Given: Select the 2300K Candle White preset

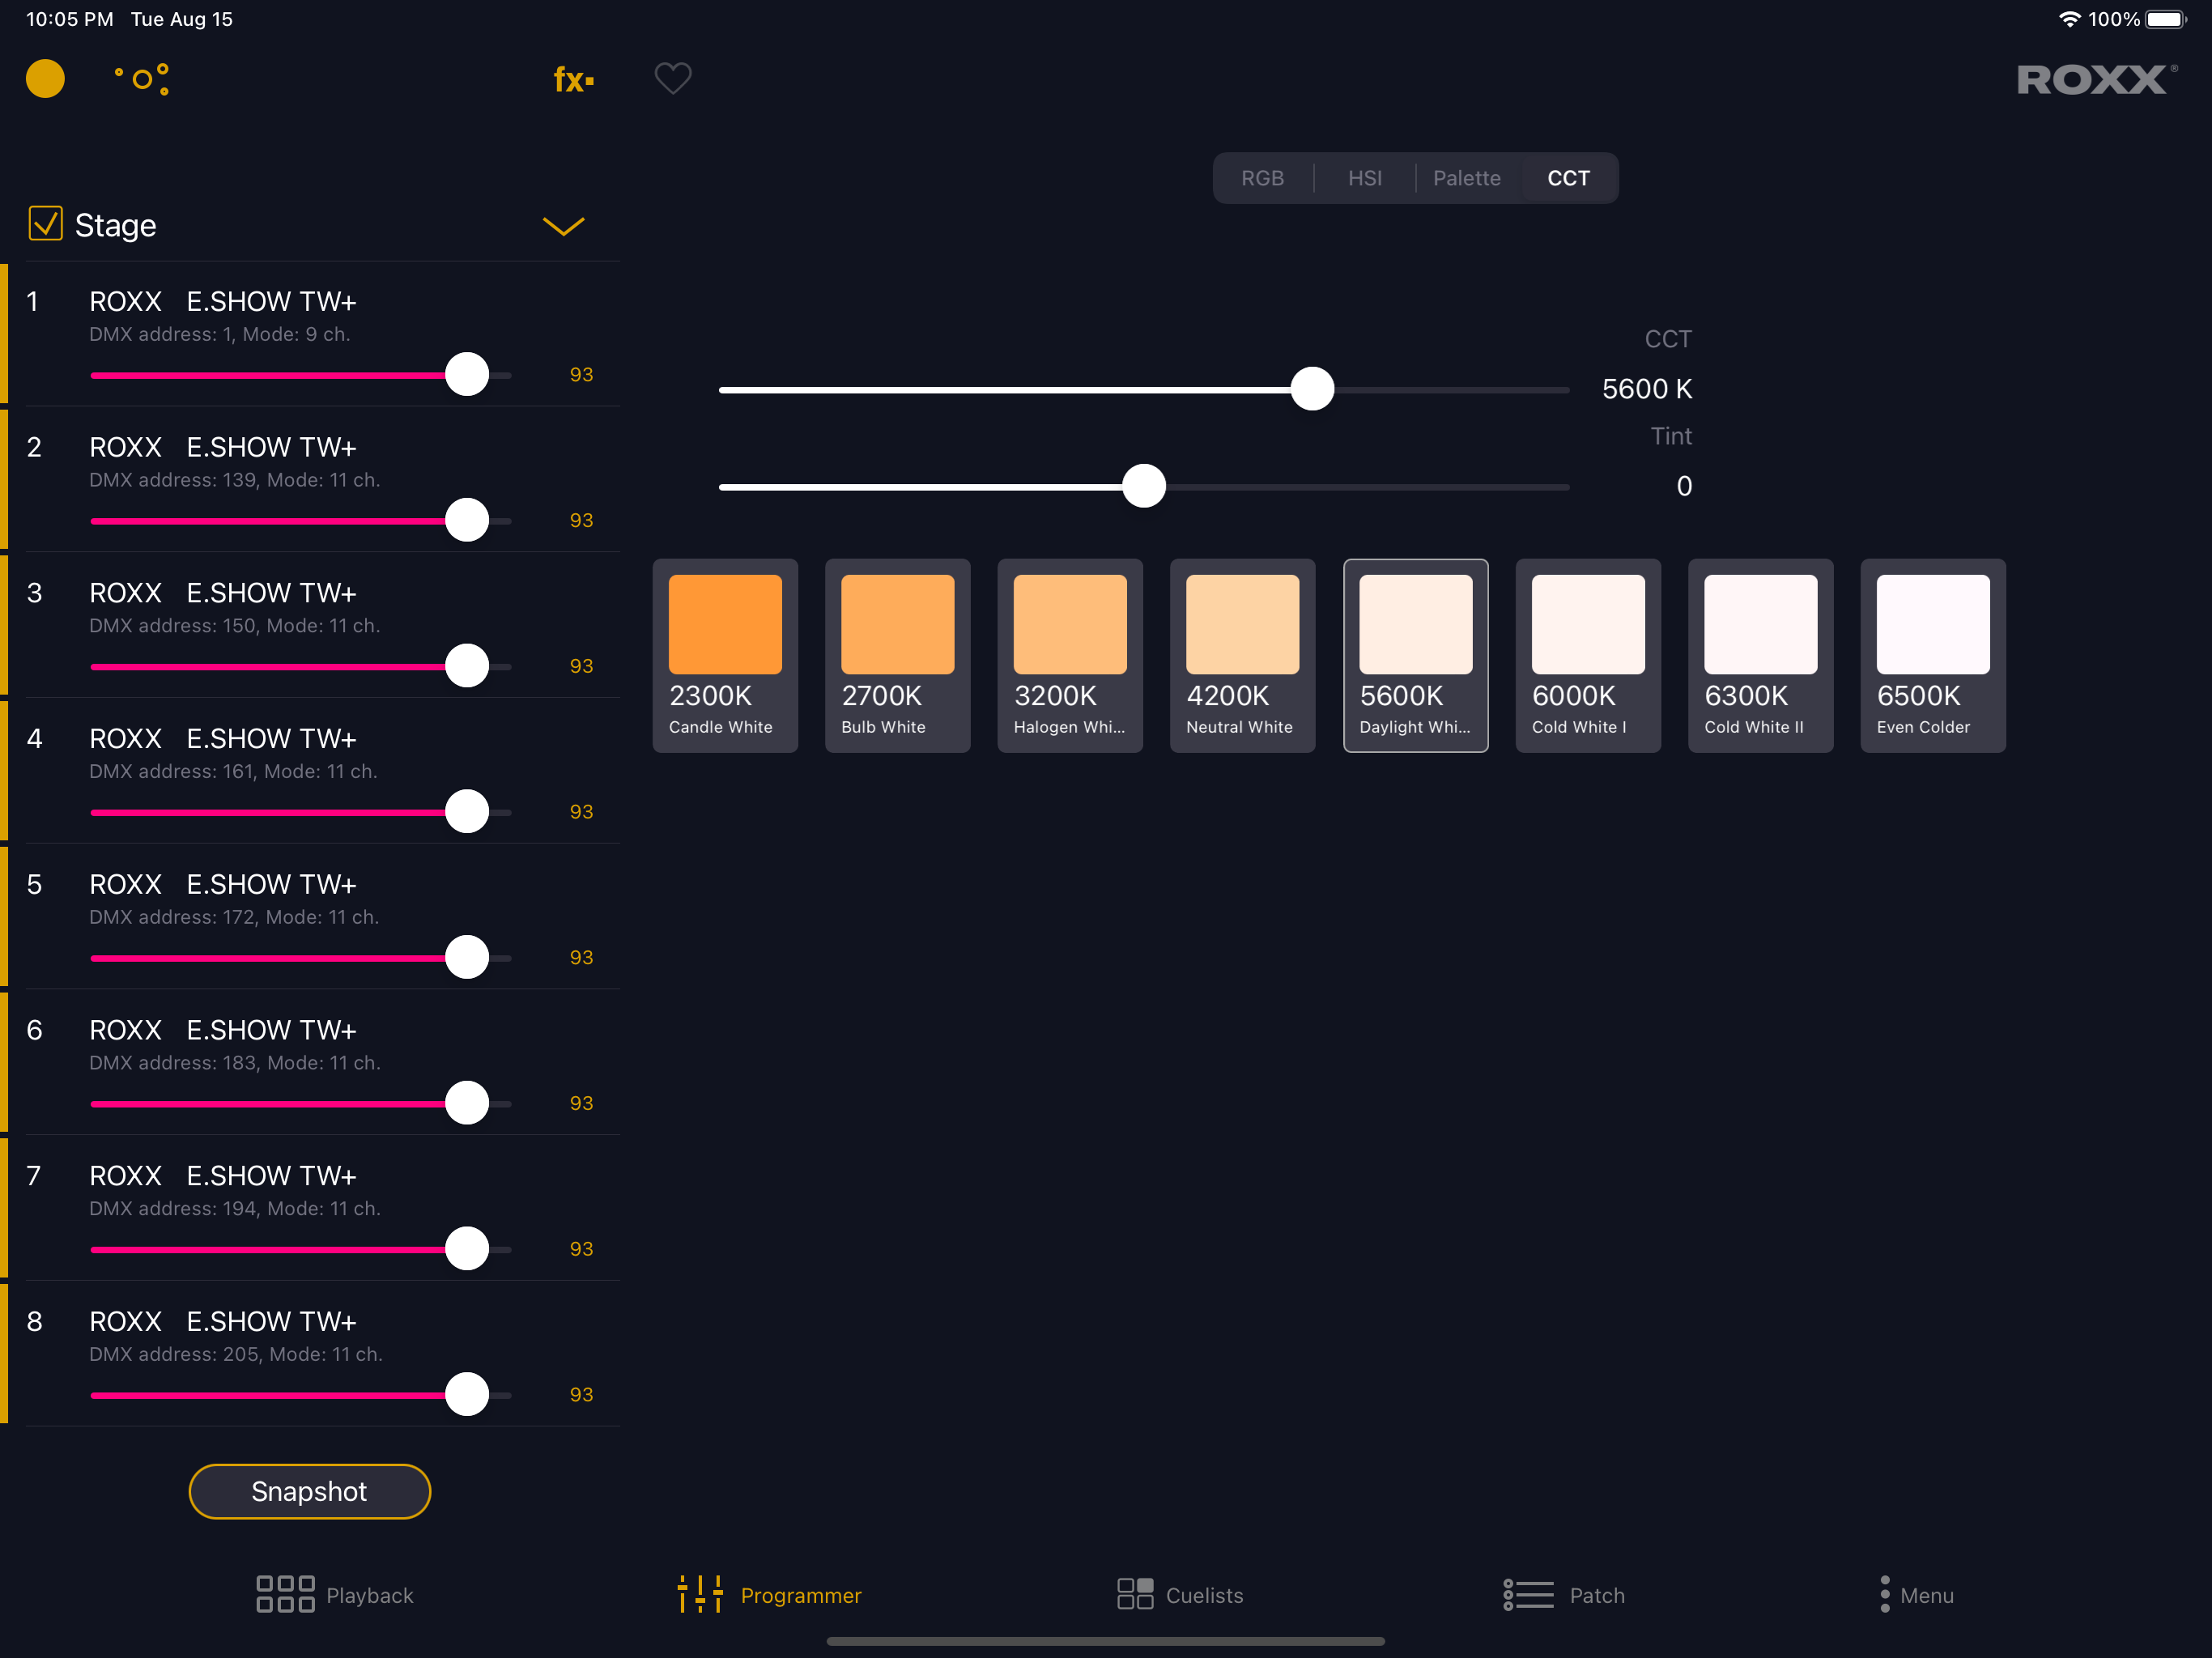Looking at the screenshot, I should [725, 656].
